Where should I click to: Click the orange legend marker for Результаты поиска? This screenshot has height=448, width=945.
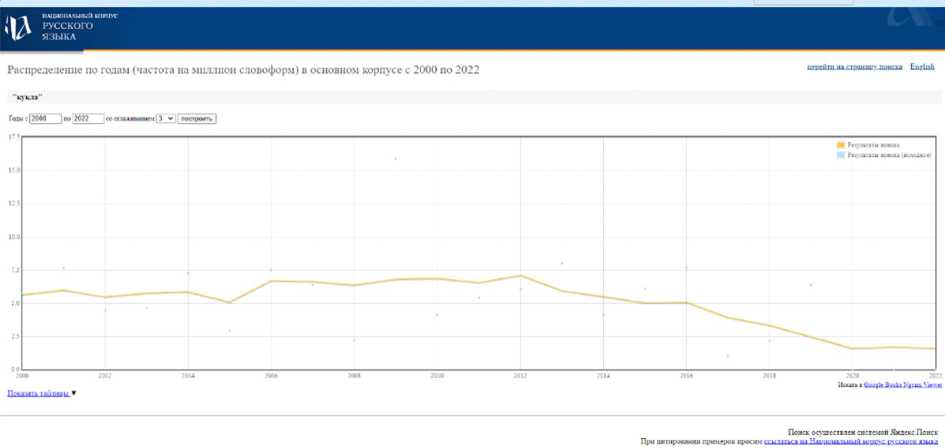841,146
